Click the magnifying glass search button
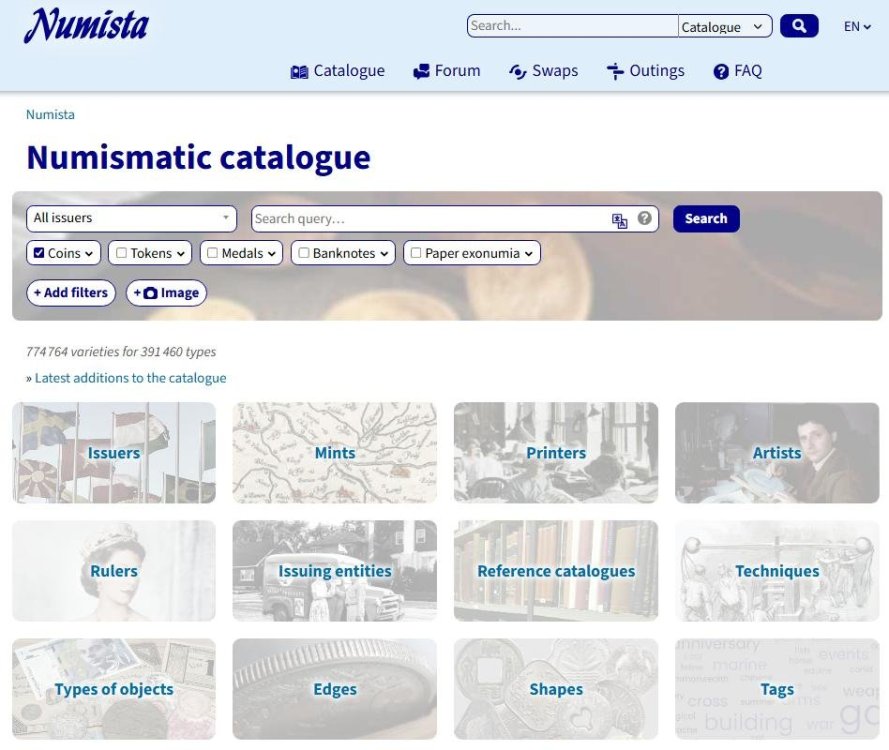Viewport: 889px width, 750px height. pyautogui.click(x=799, y=26)
